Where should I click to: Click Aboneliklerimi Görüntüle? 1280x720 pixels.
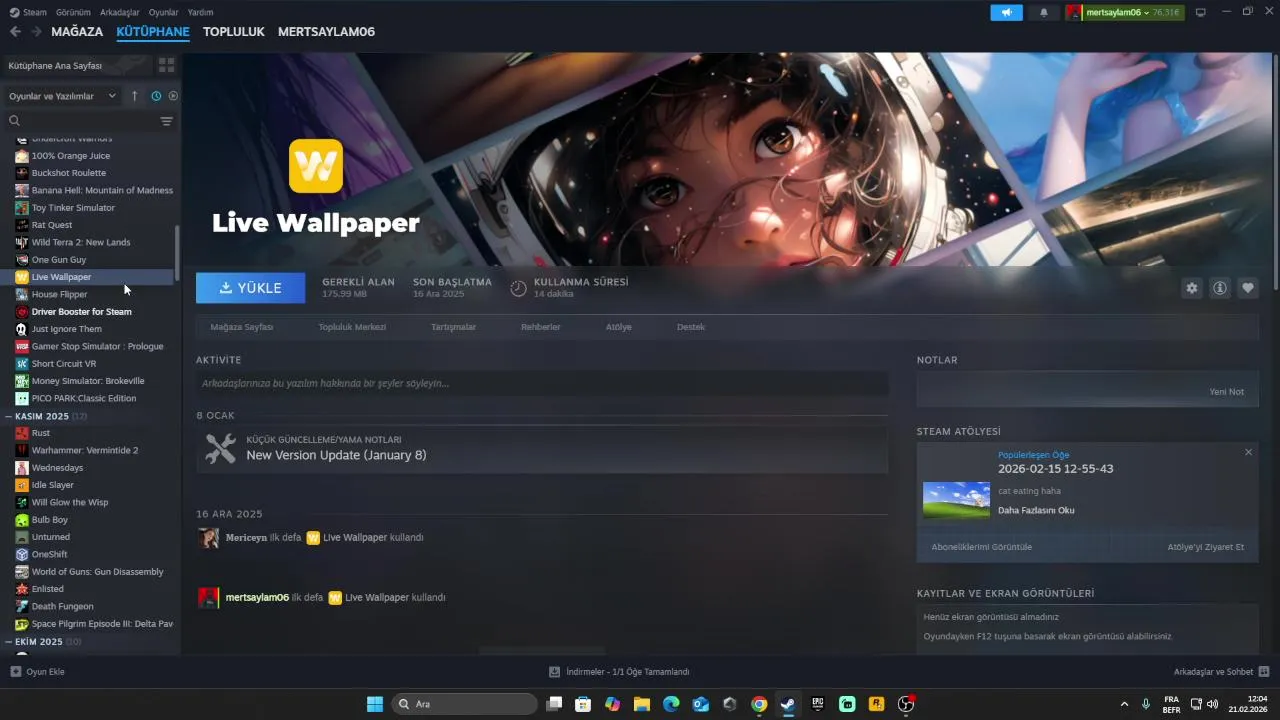point(982,547)
